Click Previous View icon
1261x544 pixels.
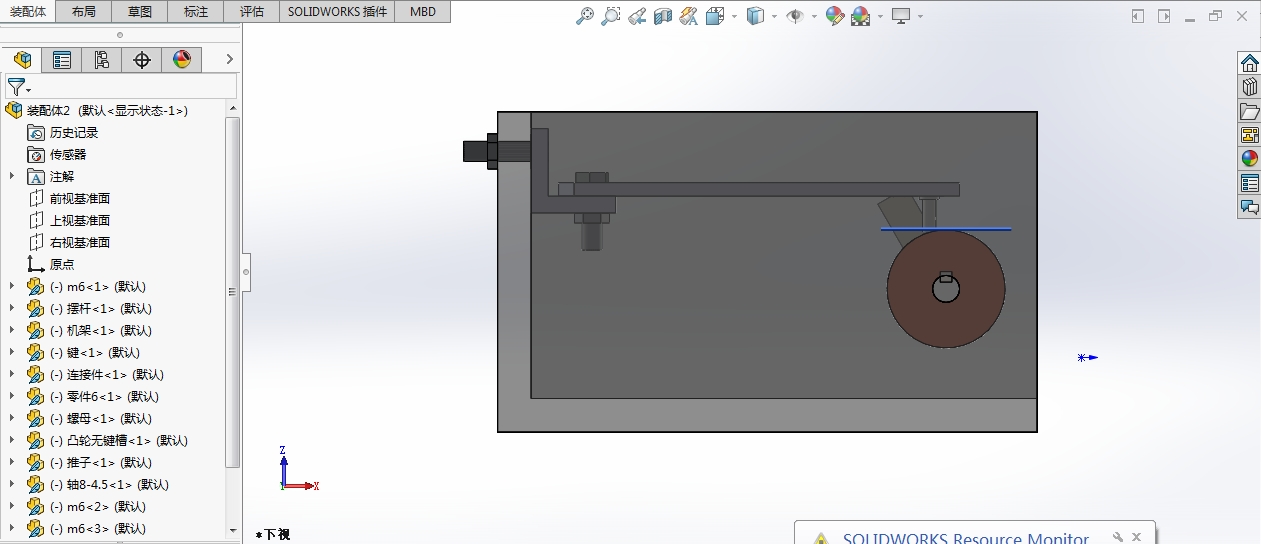point(637,16)
